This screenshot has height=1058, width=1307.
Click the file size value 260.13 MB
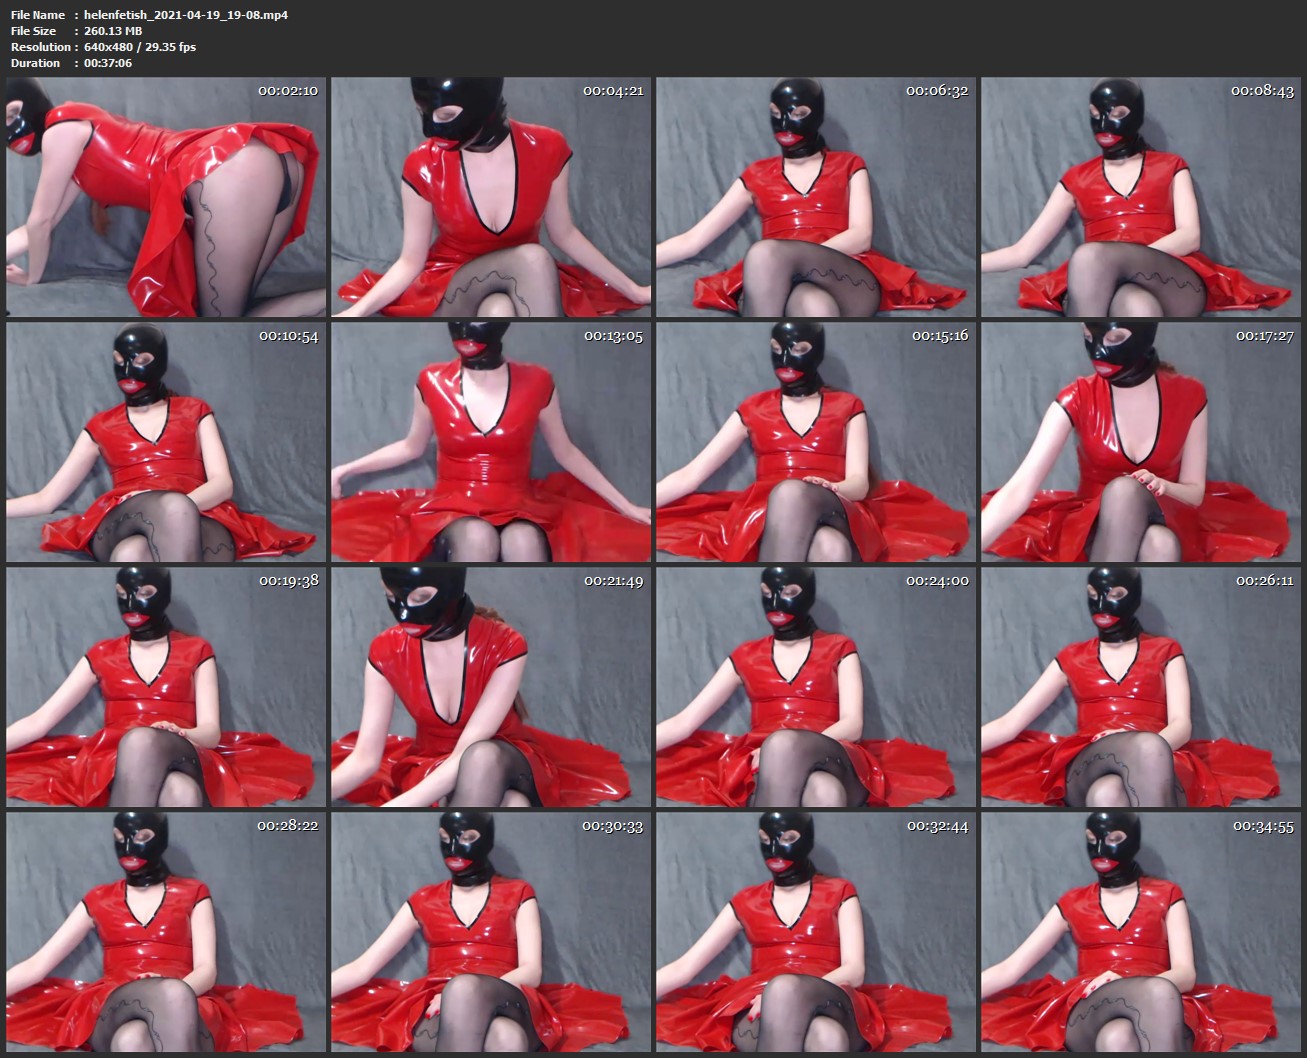click(113, 31)
